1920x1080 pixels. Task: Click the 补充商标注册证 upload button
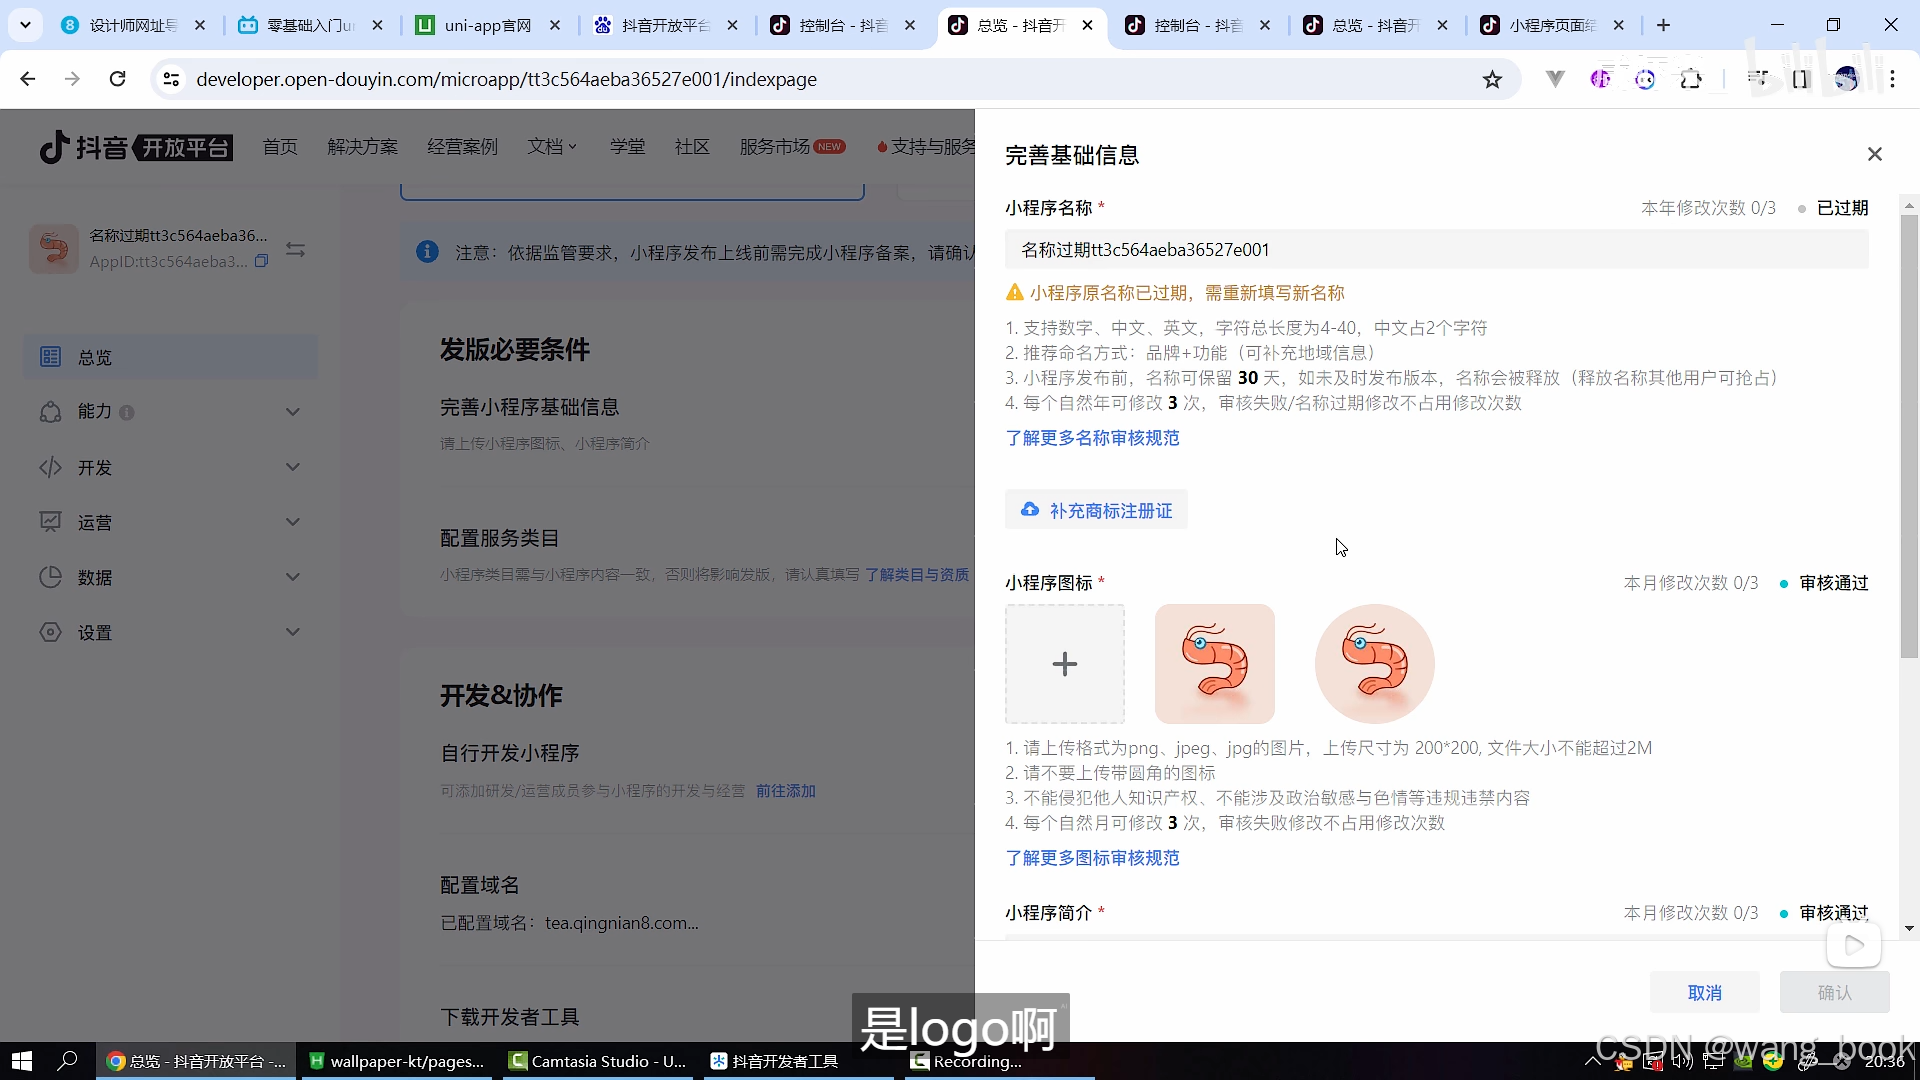[x=1096, y=510]
